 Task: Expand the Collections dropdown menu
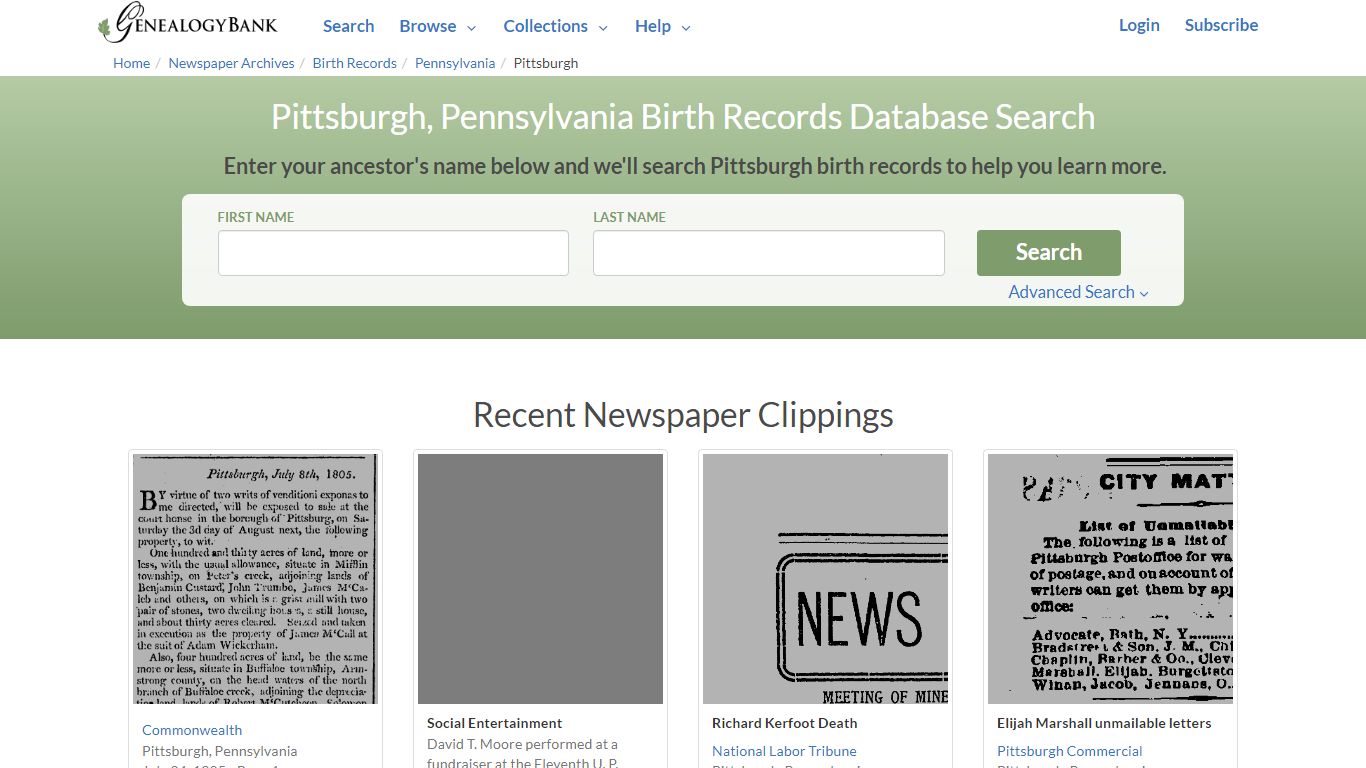coord(556,26)
